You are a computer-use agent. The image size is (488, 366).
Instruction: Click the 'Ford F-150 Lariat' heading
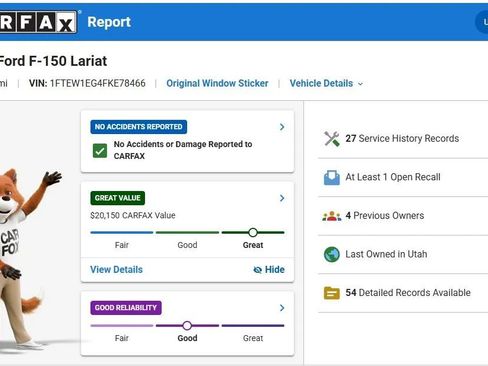click(53, 61)
